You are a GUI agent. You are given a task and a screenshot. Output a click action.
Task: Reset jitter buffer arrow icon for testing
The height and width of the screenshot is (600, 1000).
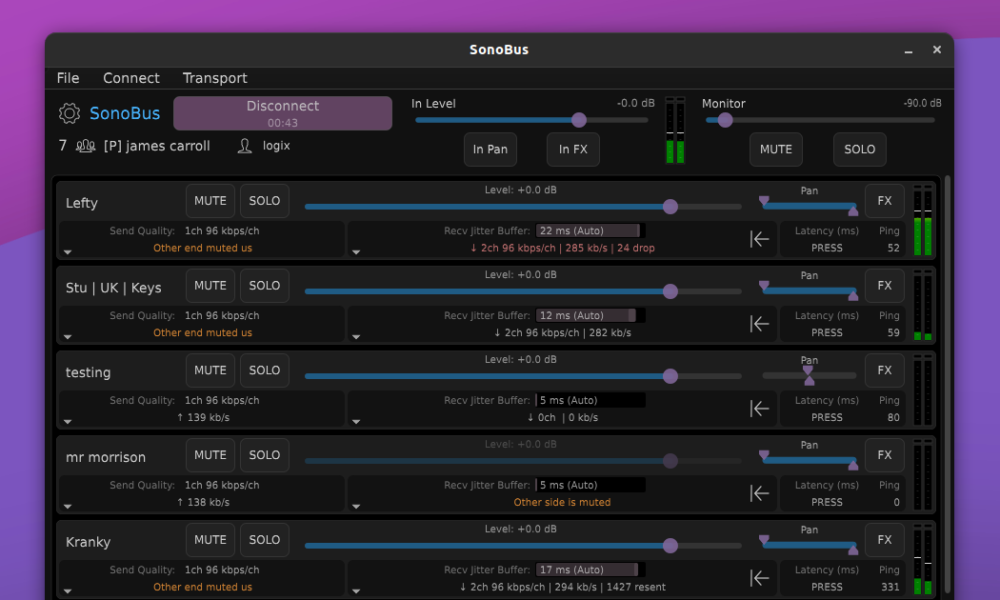[759, 409]
